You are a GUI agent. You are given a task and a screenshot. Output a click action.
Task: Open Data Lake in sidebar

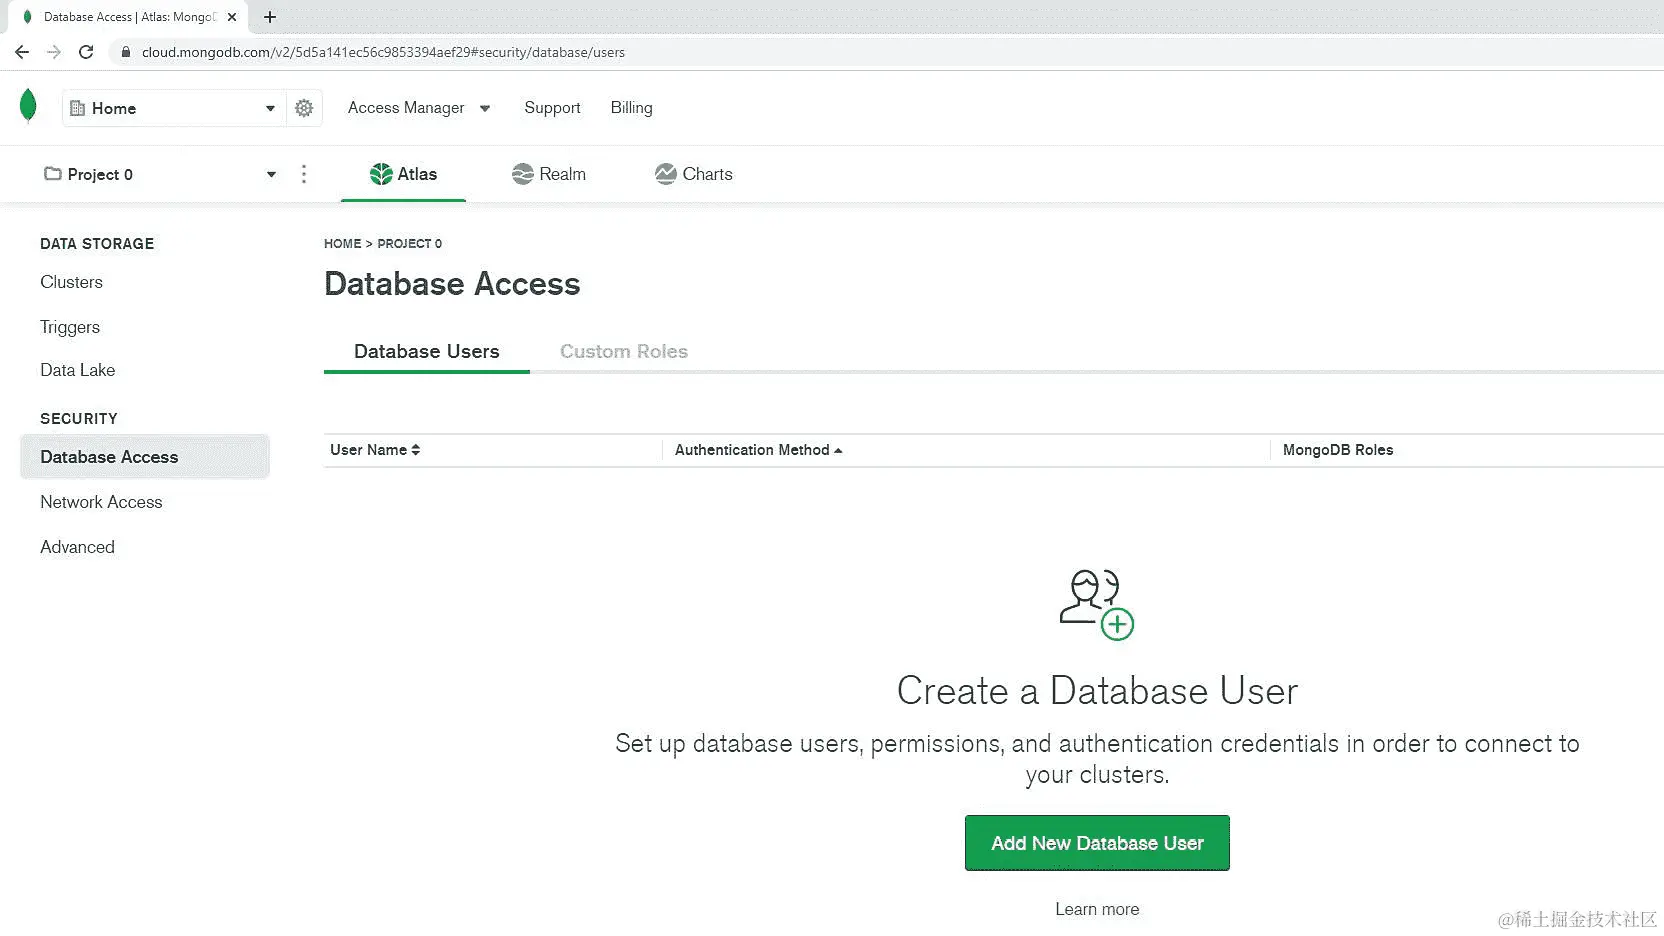point(78,370)
